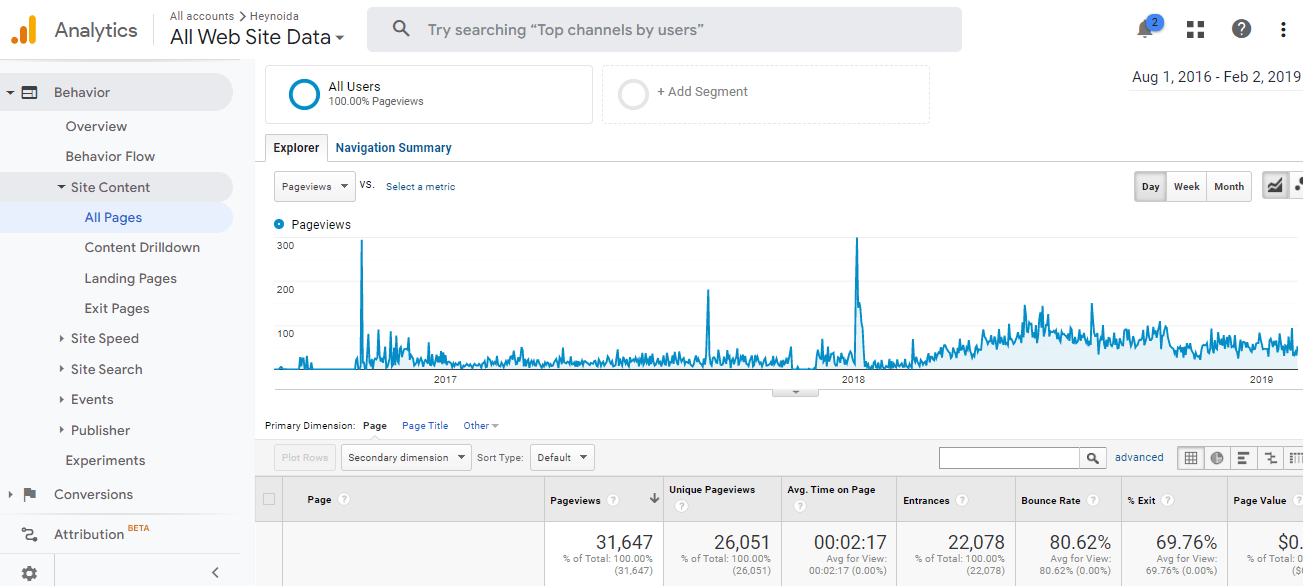Open the Pageviews metric dropdown
The image size is (1303, 586).
[x=314, y=186]
